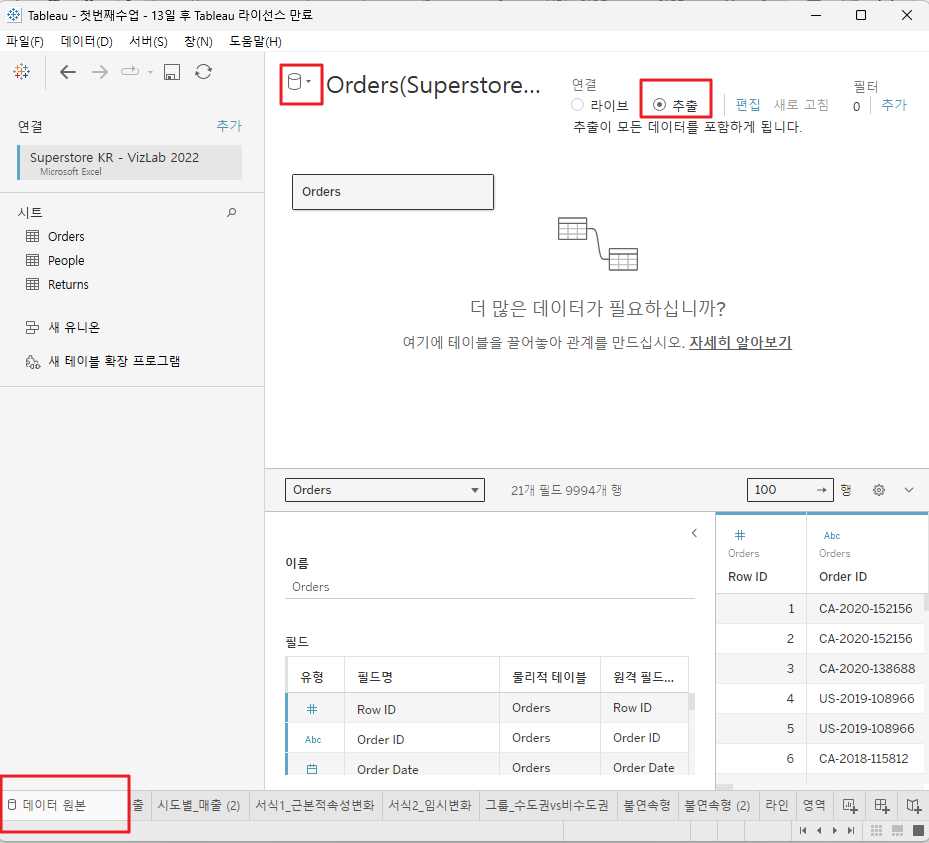Viewport: 929px width, 843px height.
Task: Click Abc type icon above Order ID column
Action: (832, 536)
